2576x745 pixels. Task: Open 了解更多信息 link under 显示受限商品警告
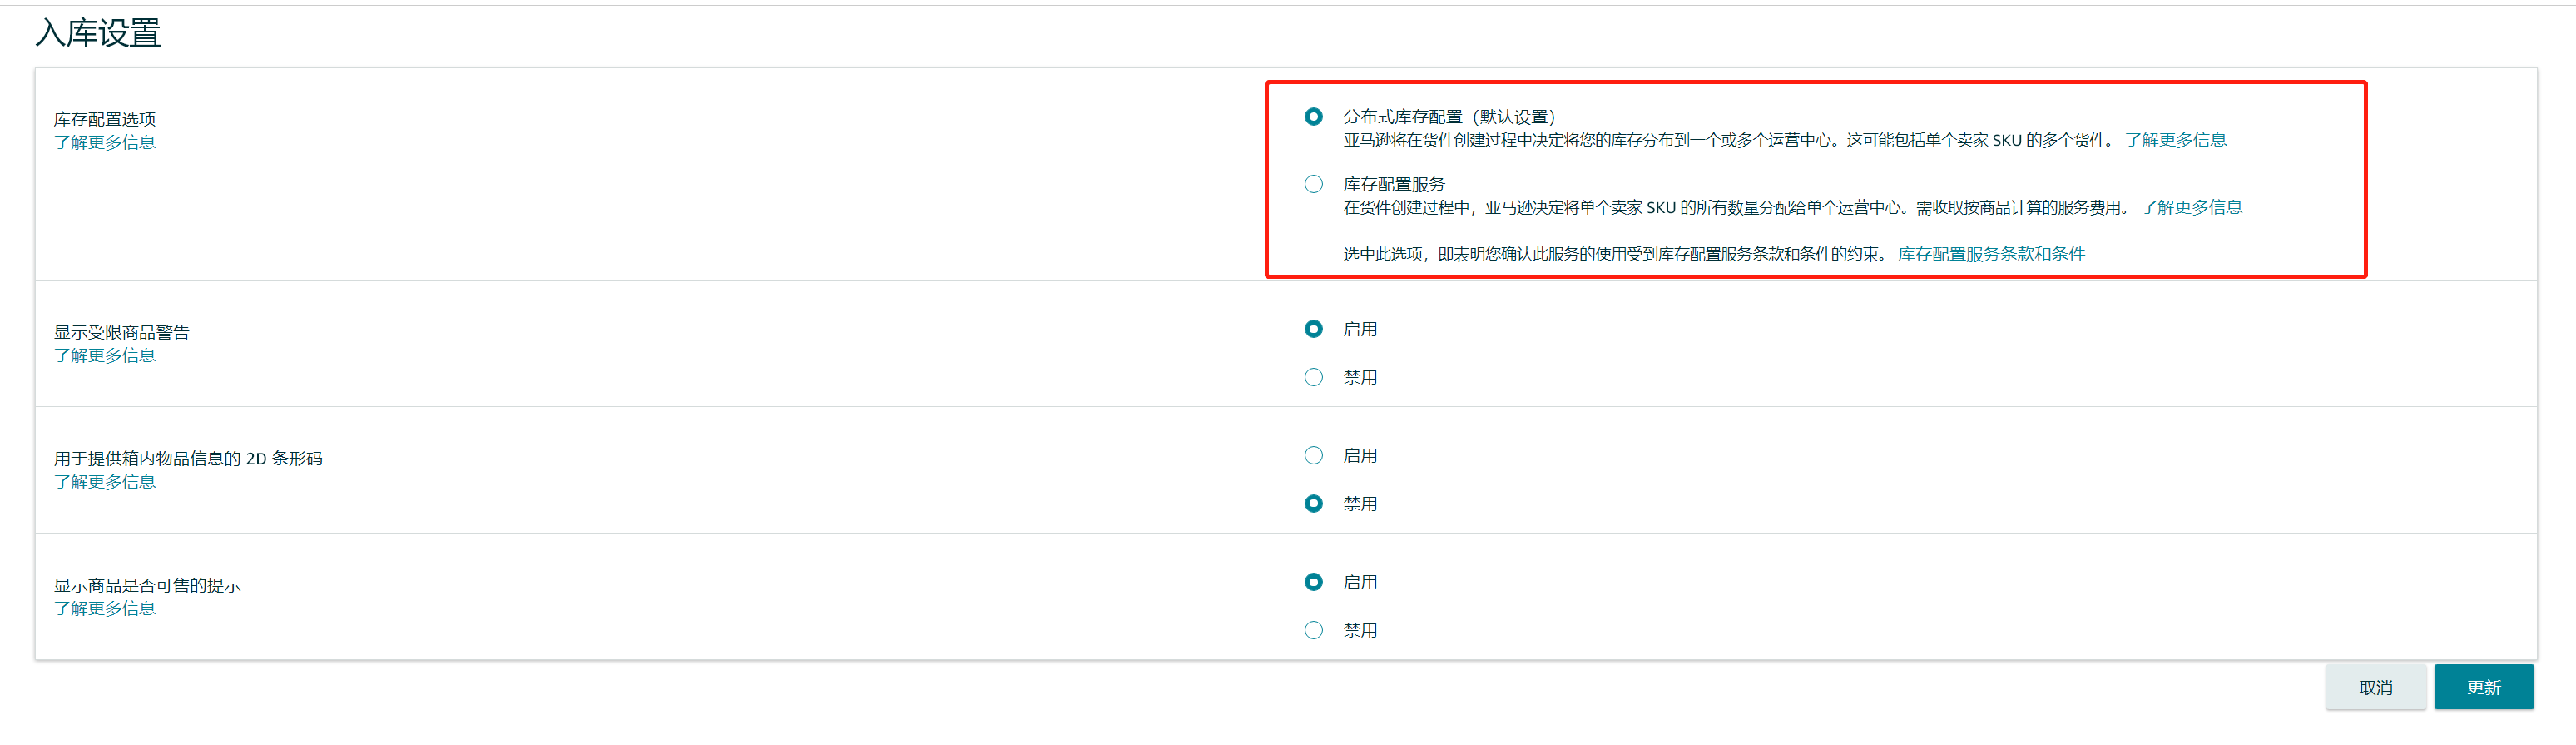[105, 355]
